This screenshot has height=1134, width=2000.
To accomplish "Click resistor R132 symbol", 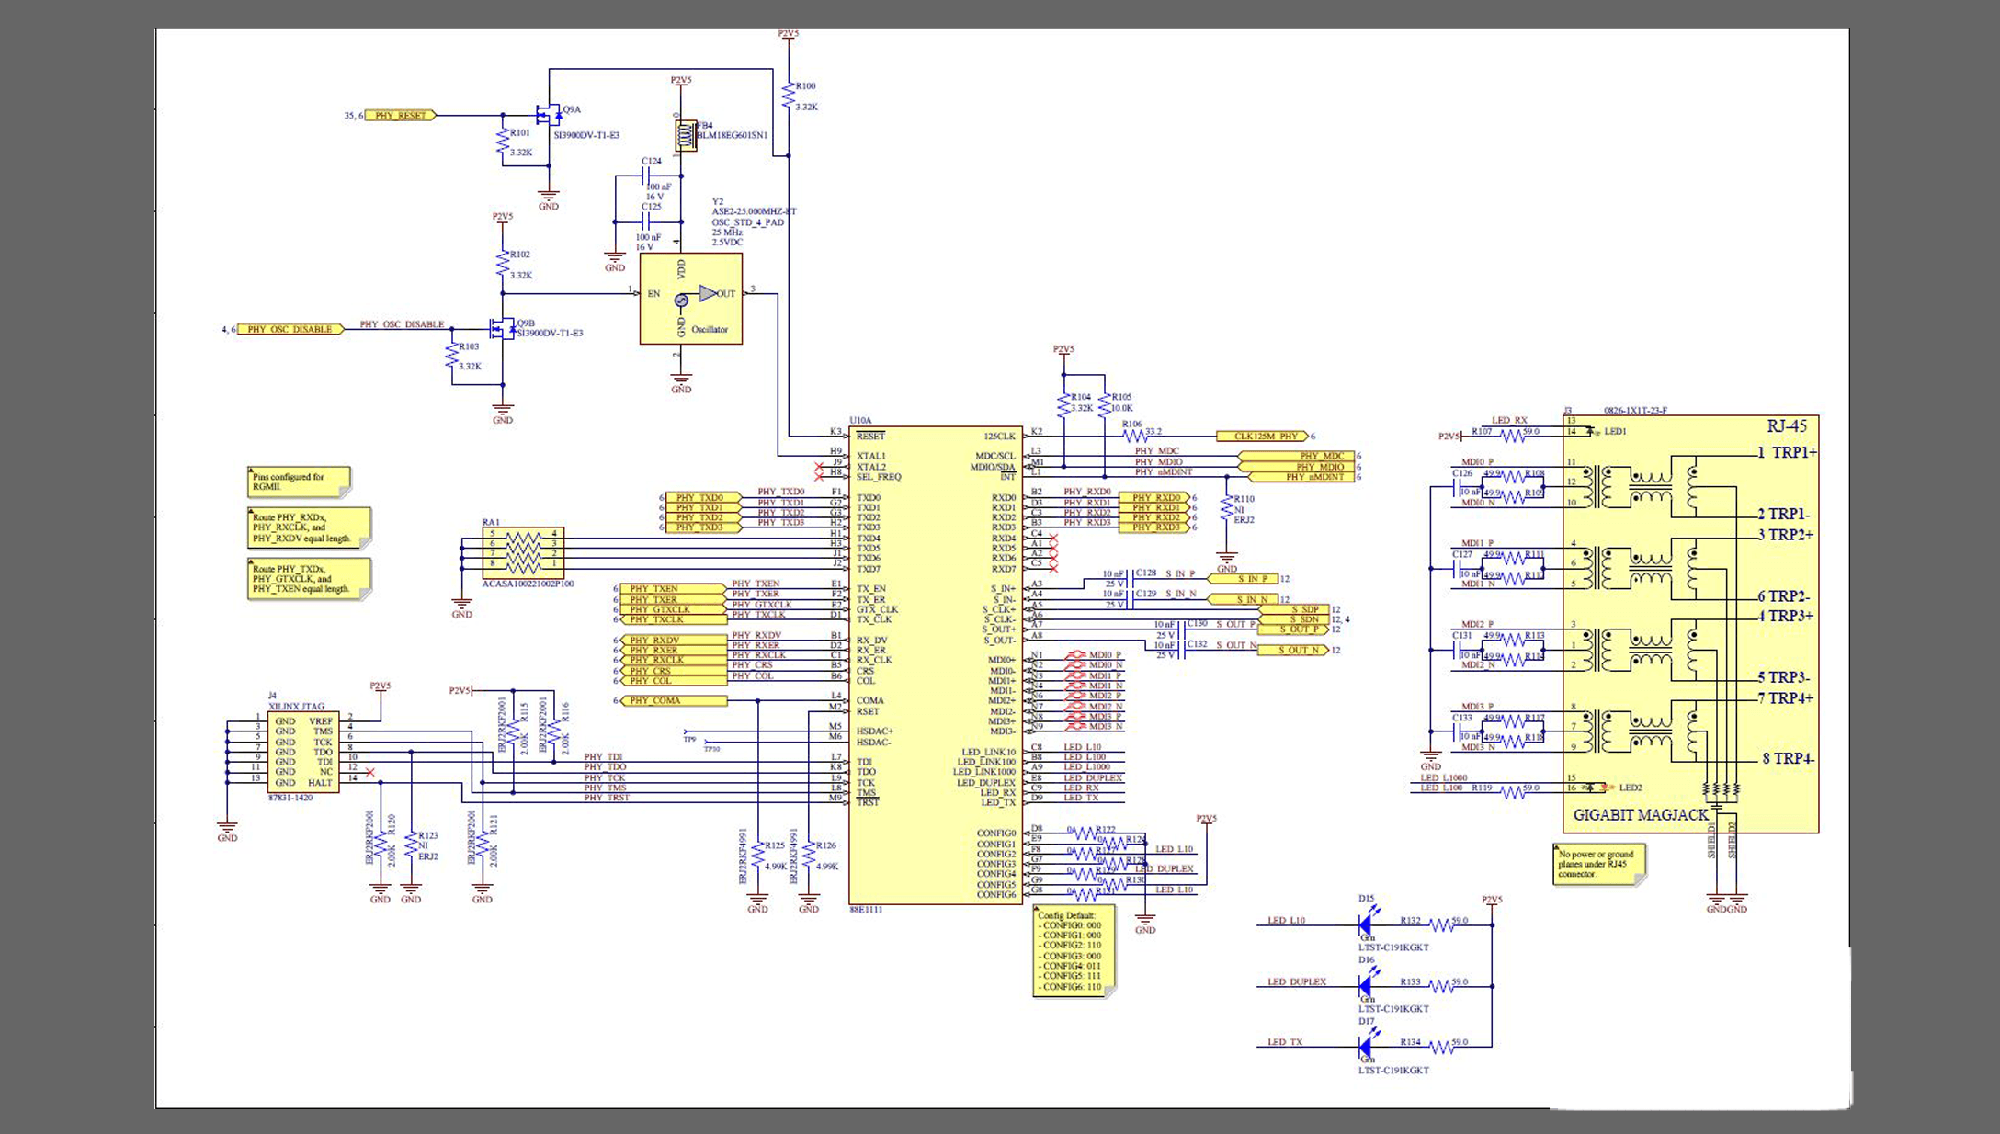I will (1441, 924).
